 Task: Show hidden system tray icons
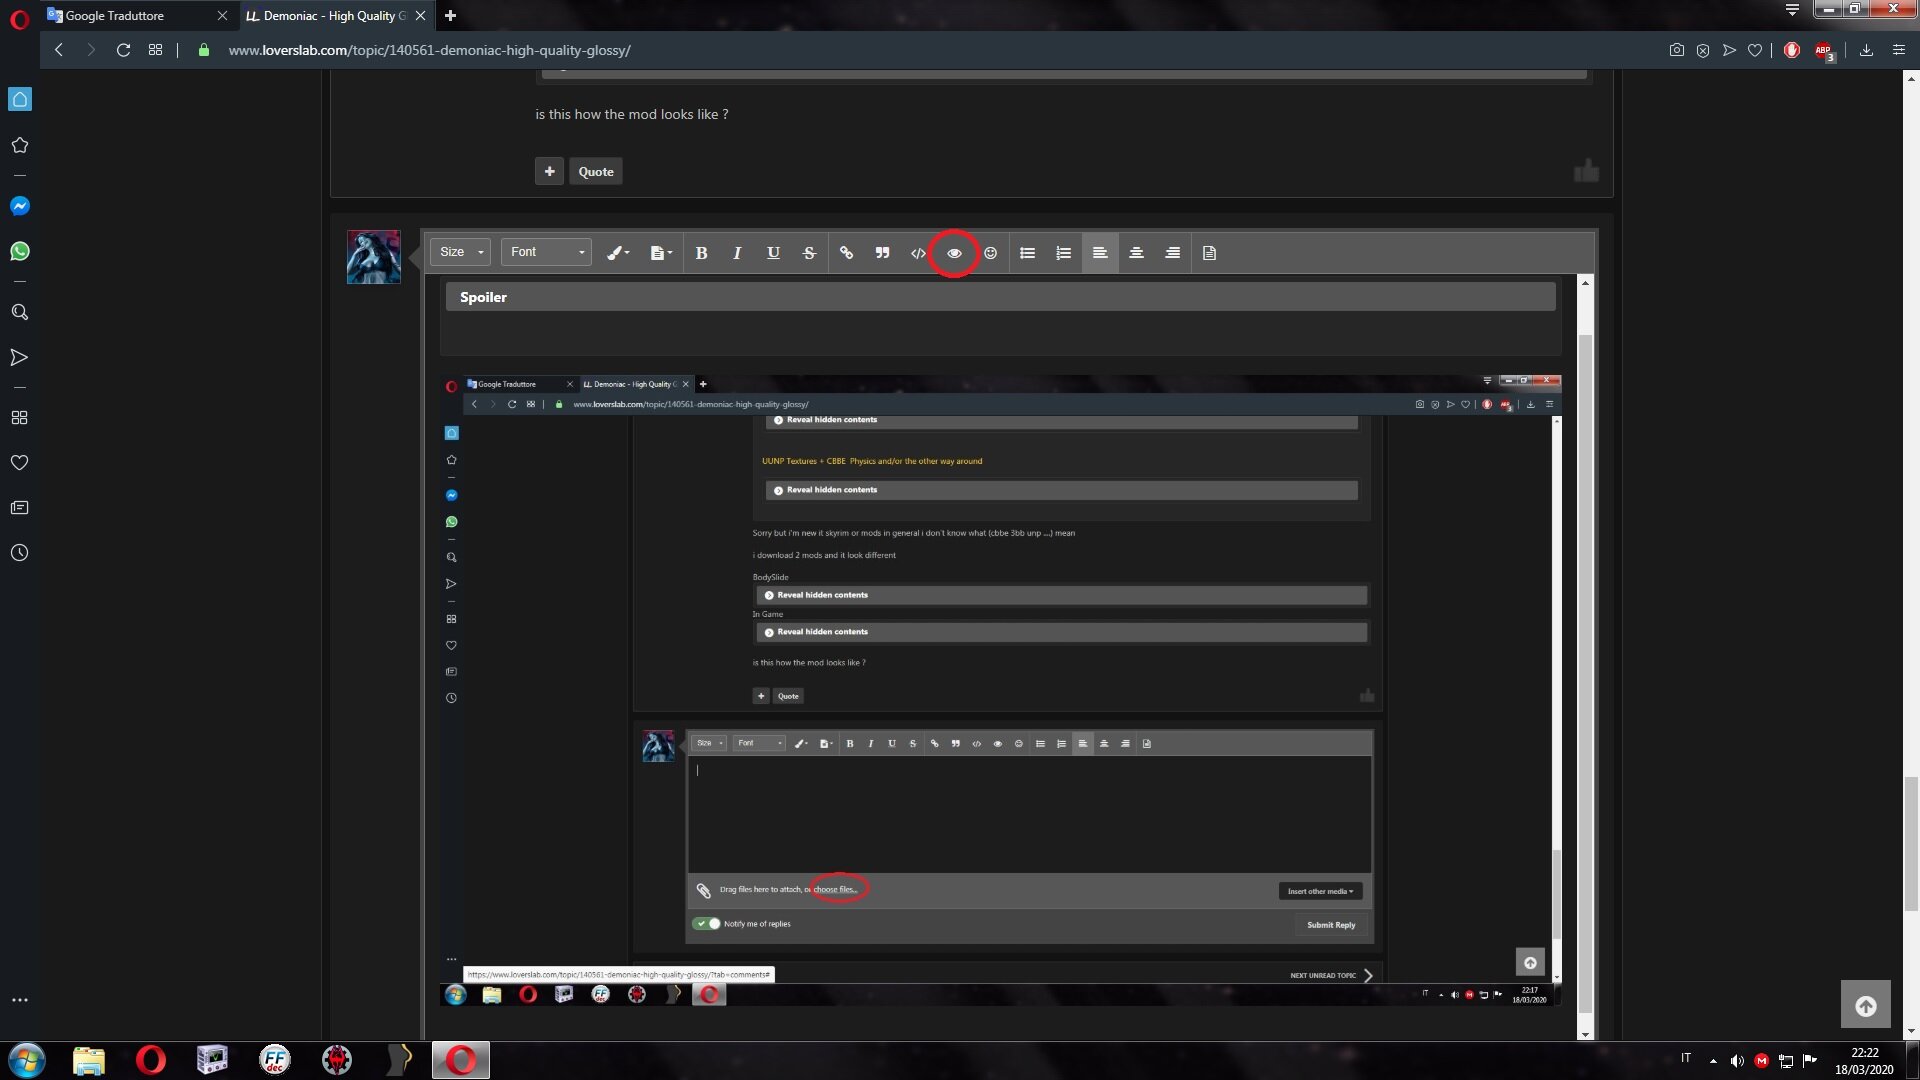coord(1714,1061)
